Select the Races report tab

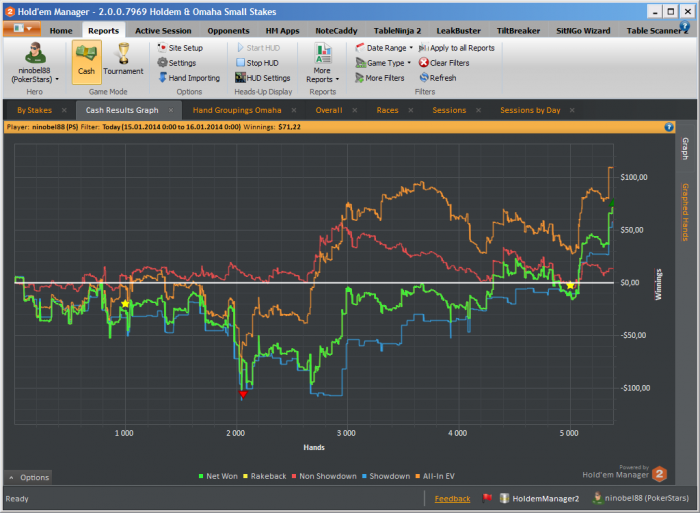(x=387, y=110)
